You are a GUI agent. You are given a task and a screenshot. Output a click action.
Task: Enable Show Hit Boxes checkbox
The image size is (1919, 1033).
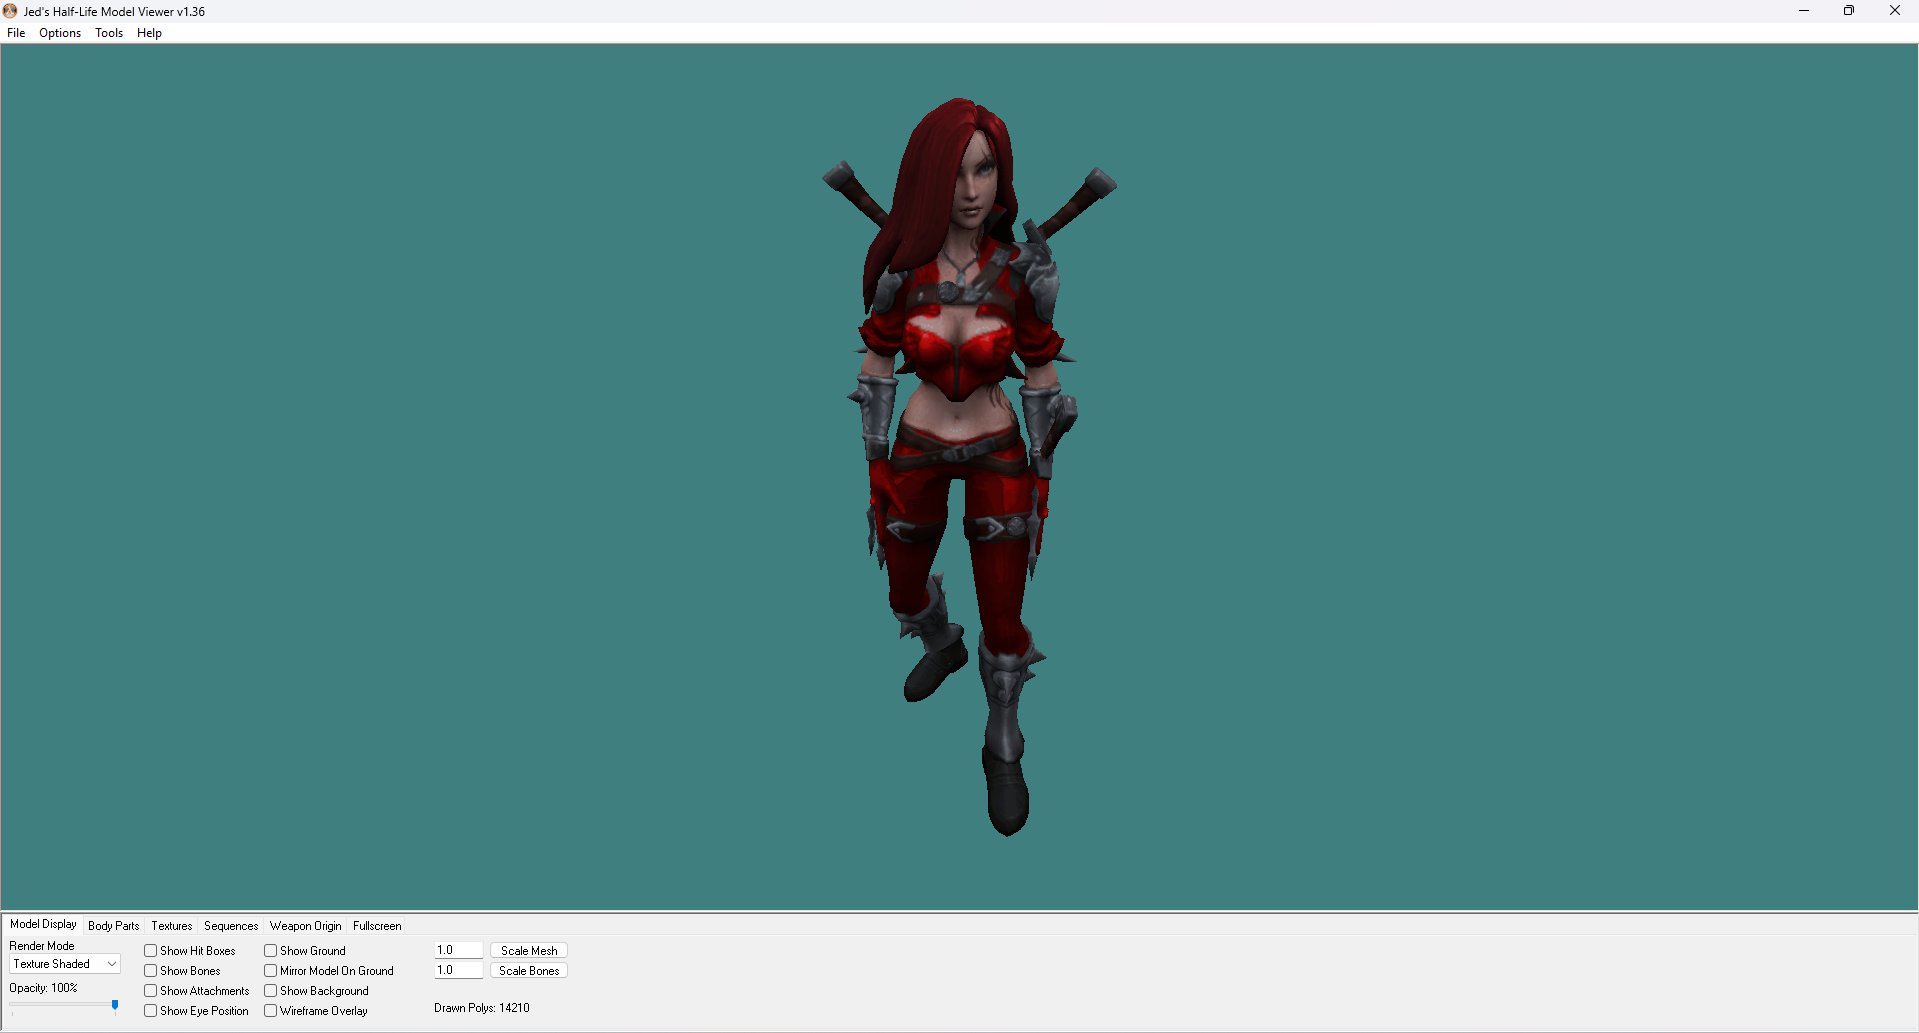151,951
